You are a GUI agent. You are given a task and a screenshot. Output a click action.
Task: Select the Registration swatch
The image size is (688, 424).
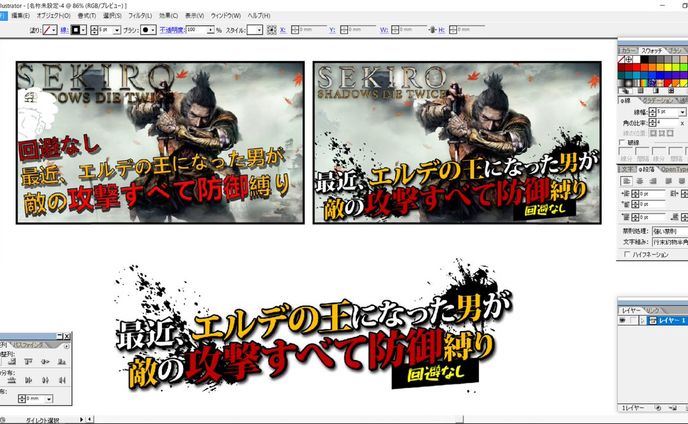[x=629, y=60]
